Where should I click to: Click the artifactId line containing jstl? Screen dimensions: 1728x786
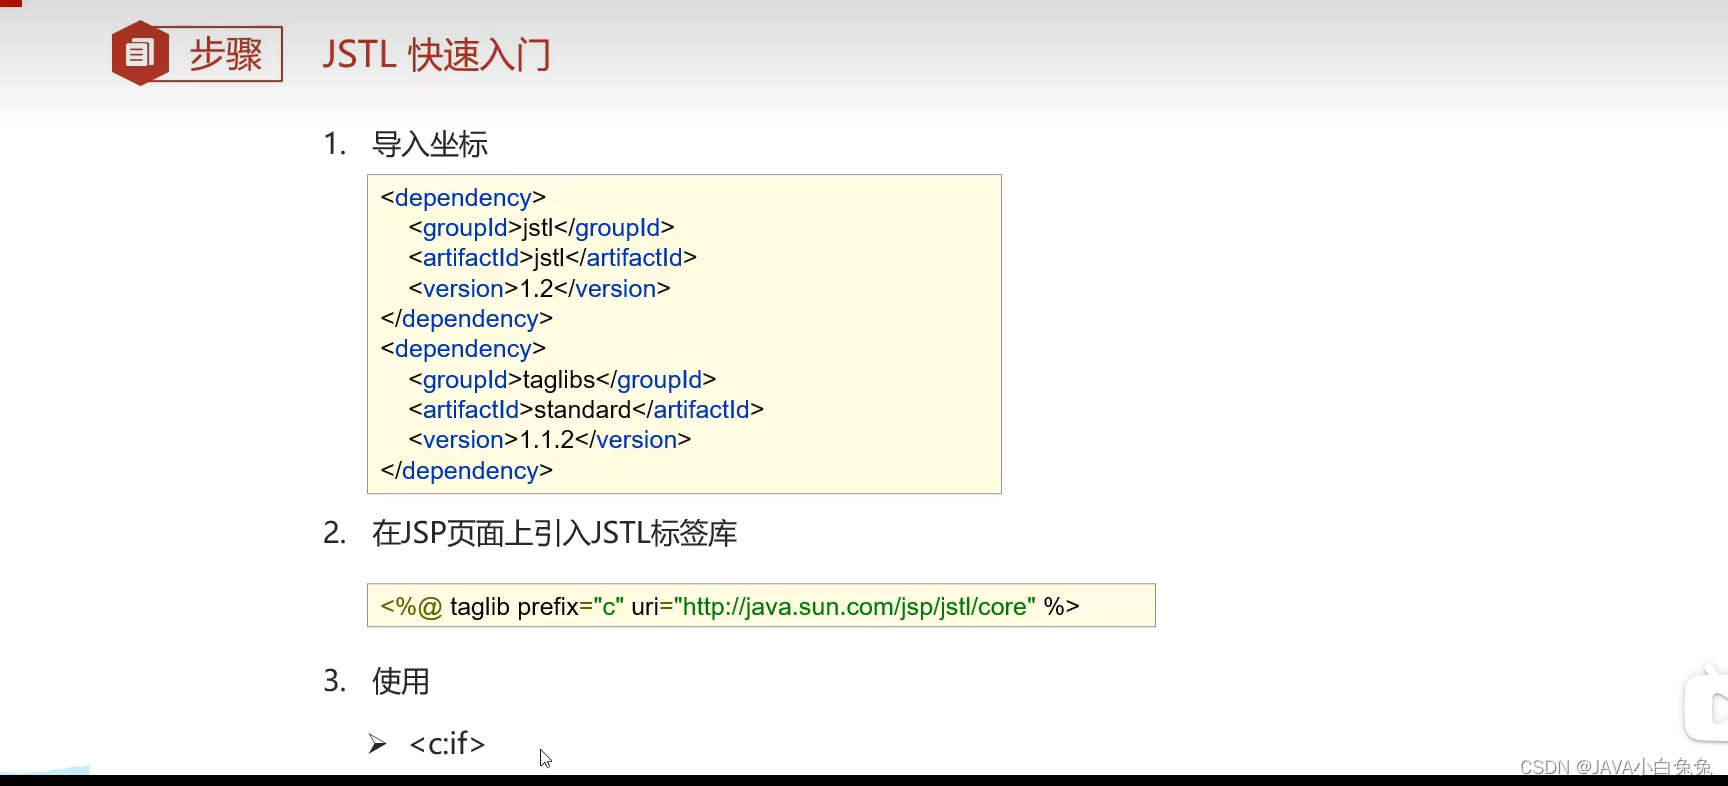point(552,258)
